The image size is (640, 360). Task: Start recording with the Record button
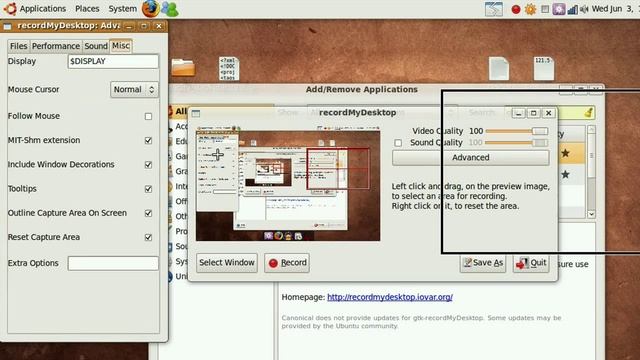point(287,263)
